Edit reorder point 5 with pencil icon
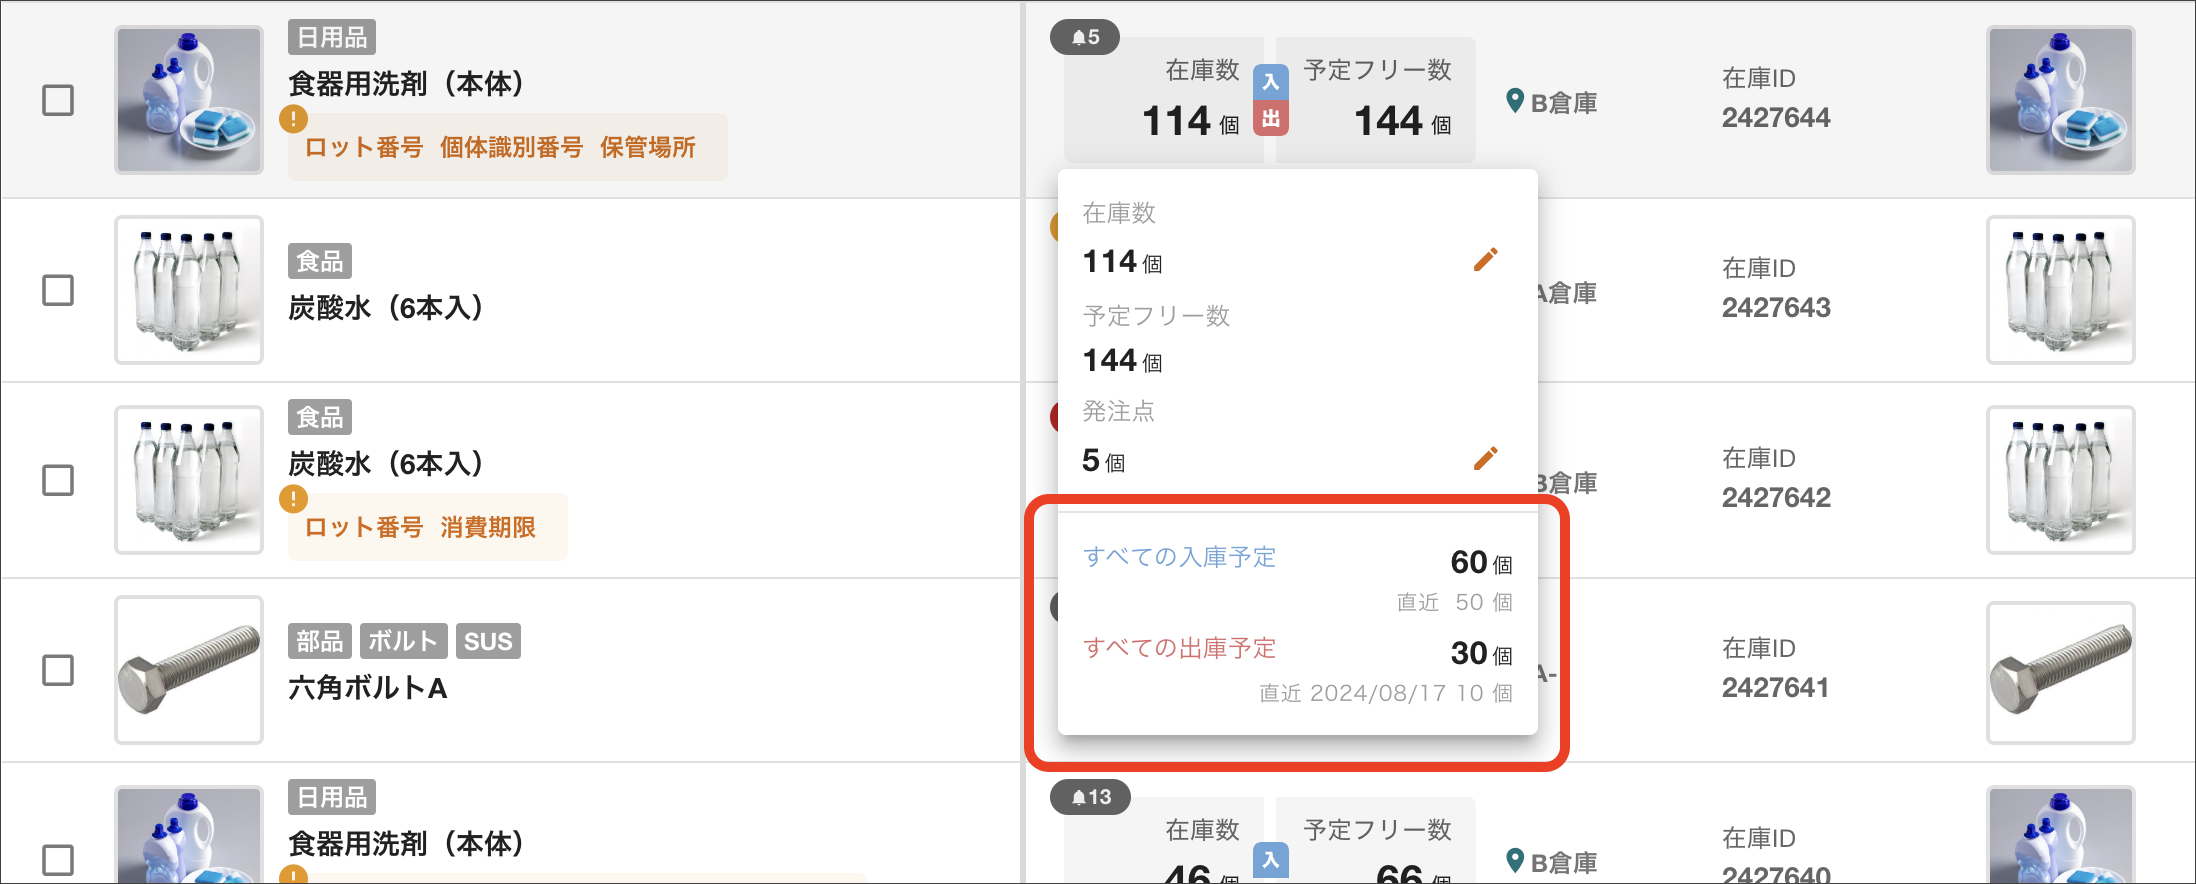 (1486, 458)
